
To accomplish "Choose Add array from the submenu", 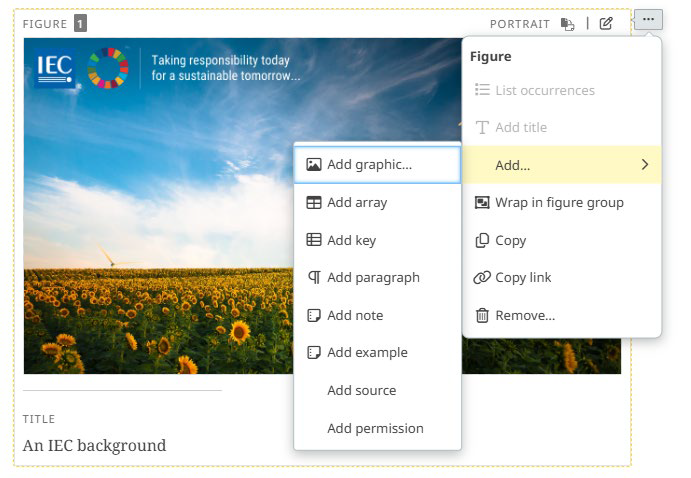I will (x=377, y=202).
